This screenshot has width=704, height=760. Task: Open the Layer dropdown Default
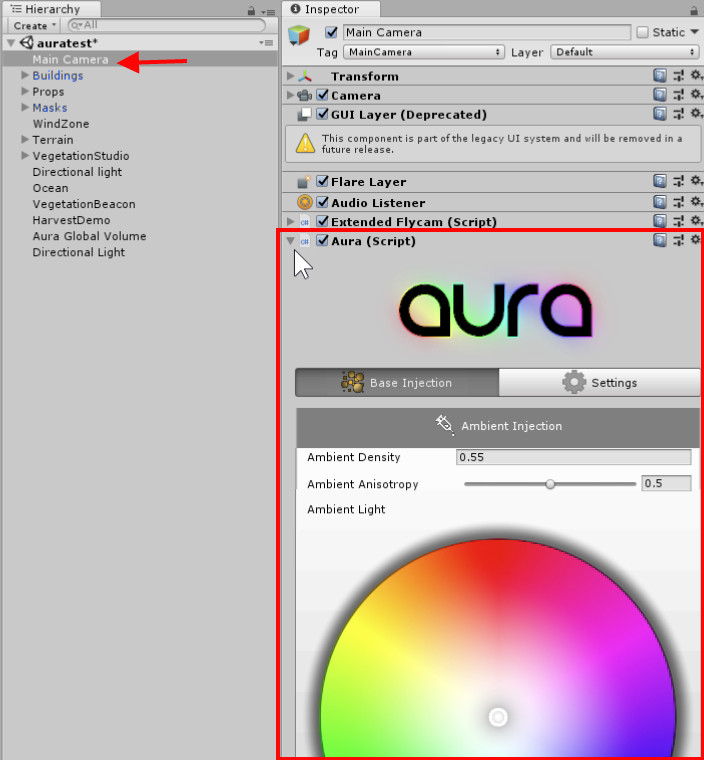(x=624, y=52)
